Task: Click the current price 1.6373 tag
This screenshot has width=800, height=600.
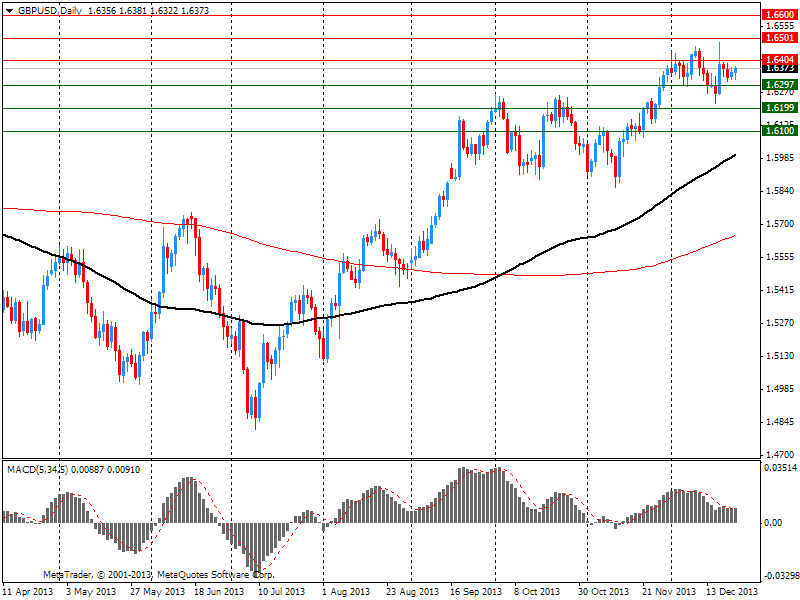Action: [778, 69]
